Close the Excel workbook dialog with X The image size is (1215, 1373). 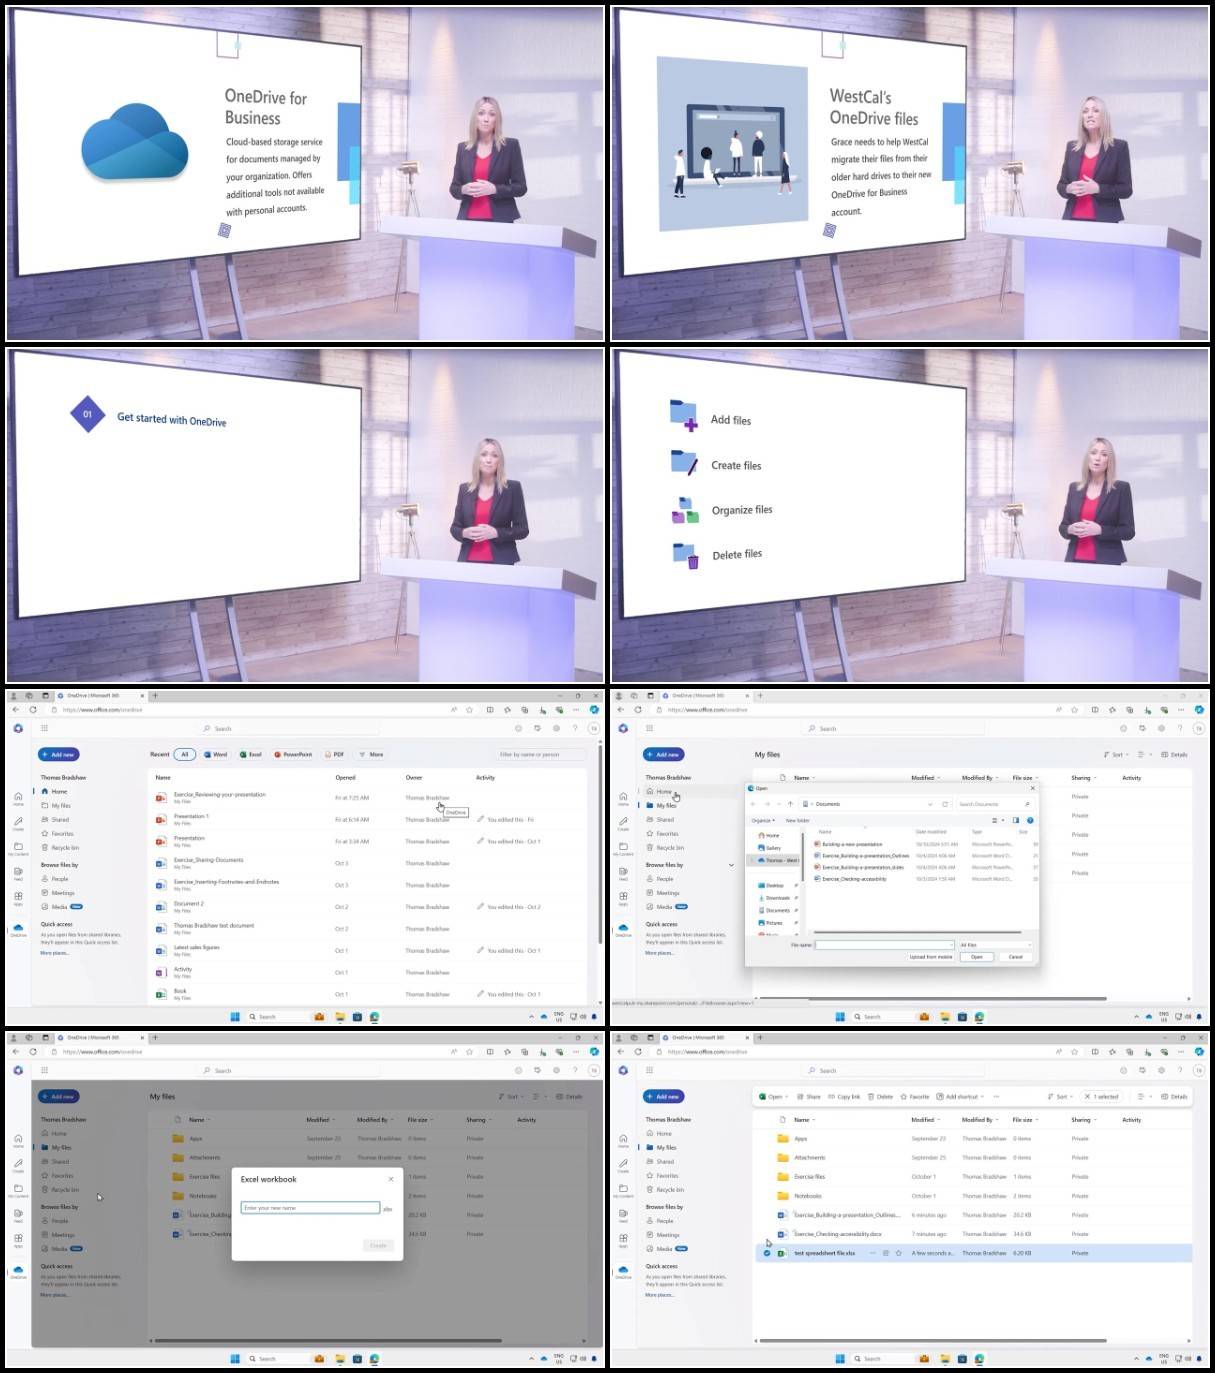pos(391,1179)
